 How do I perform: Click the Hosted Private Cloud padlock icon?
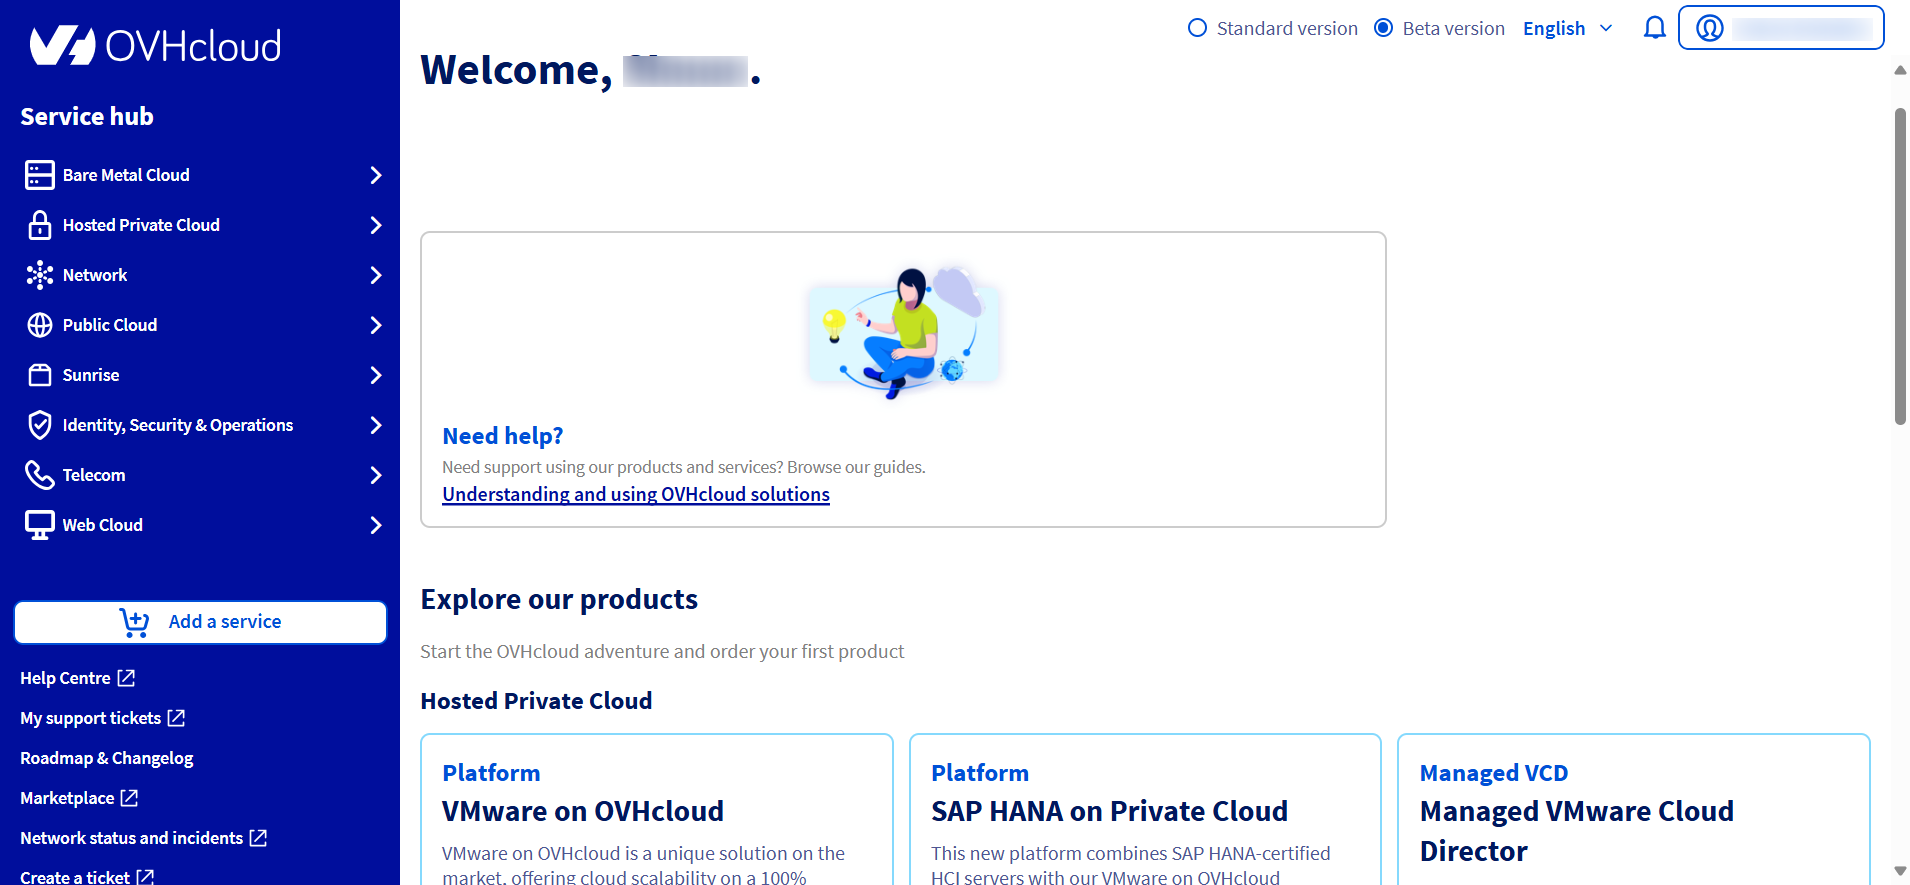(x=40, y=225)
